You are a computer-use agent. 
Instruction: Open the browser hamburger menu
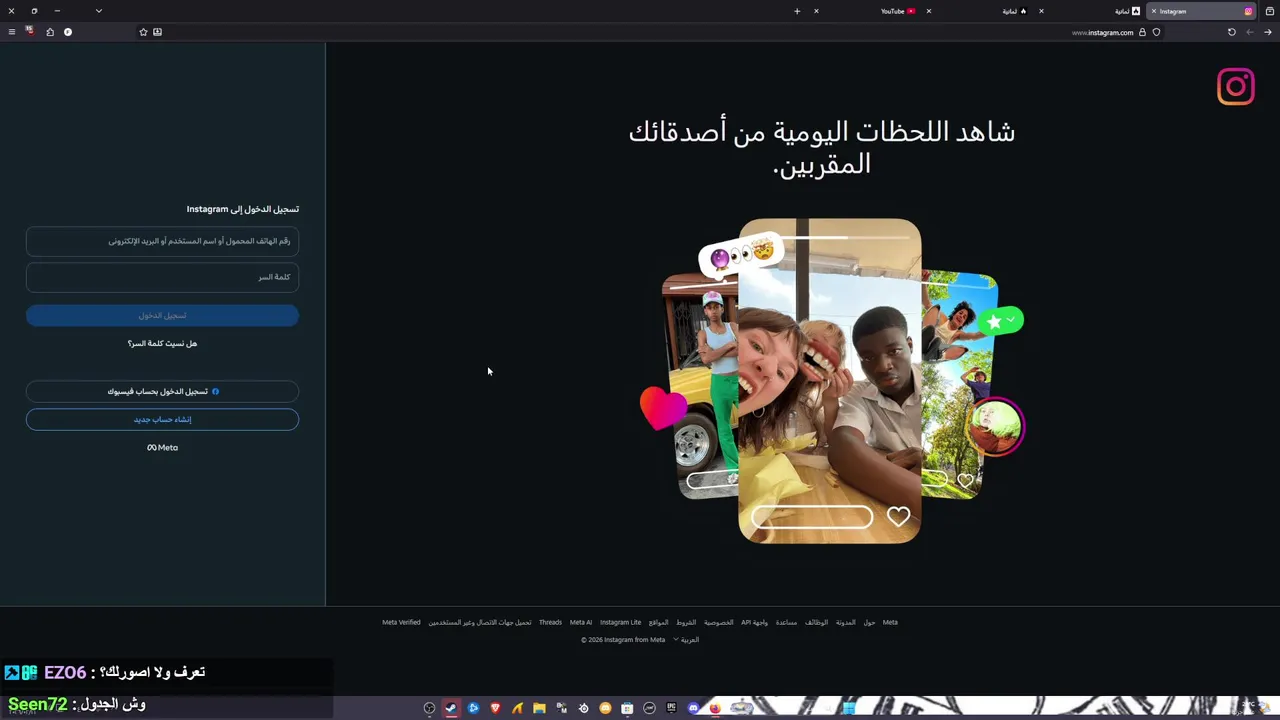[x=11, y=32]
